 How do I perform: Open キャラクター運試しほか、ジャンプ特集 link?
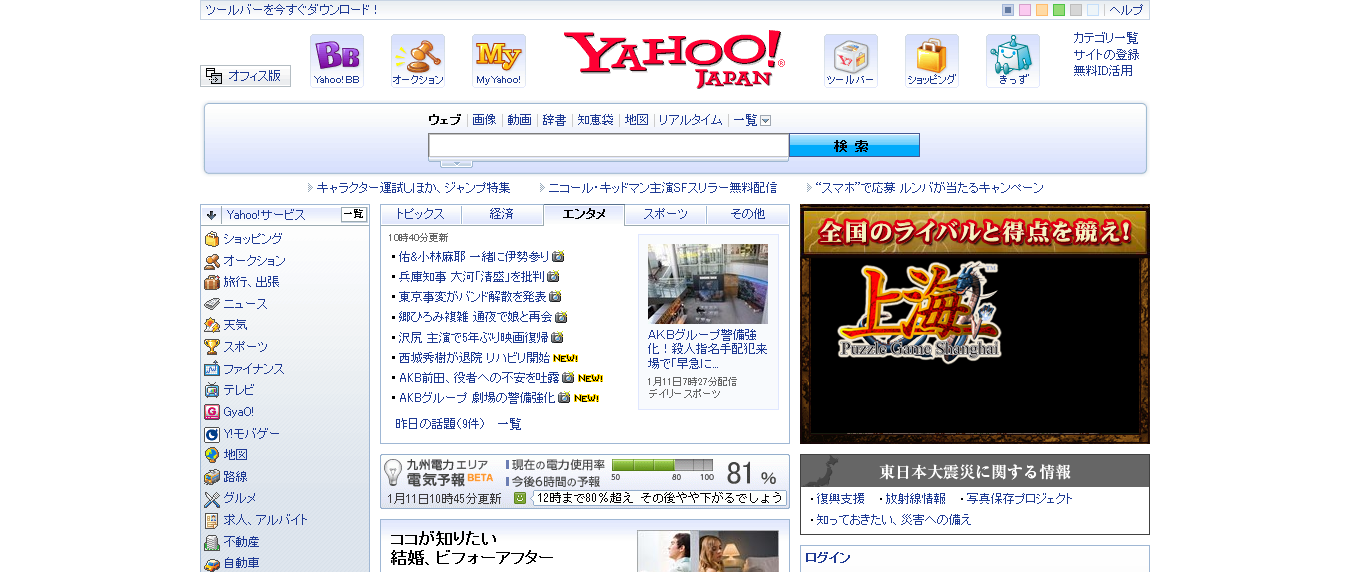413,188
